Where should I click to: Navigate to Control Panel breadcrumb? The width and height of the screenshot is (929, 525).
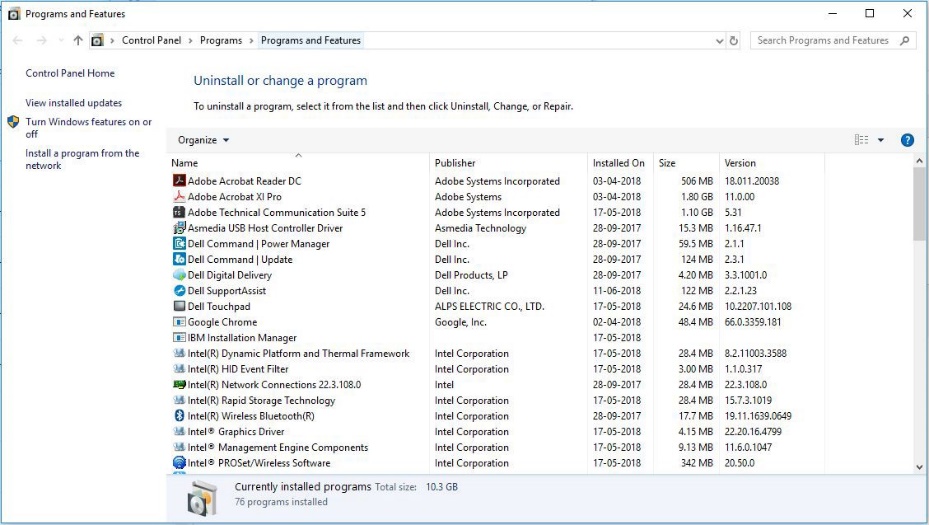(151, 40)
